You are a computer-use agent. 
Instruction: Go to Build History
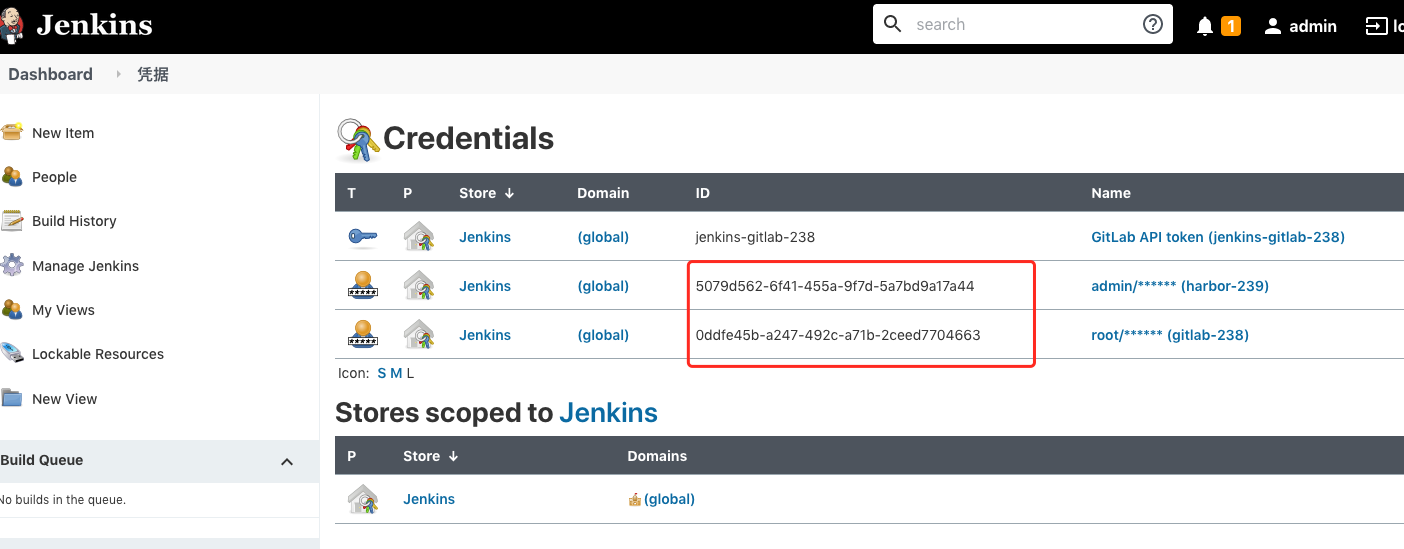coord(74,221)
